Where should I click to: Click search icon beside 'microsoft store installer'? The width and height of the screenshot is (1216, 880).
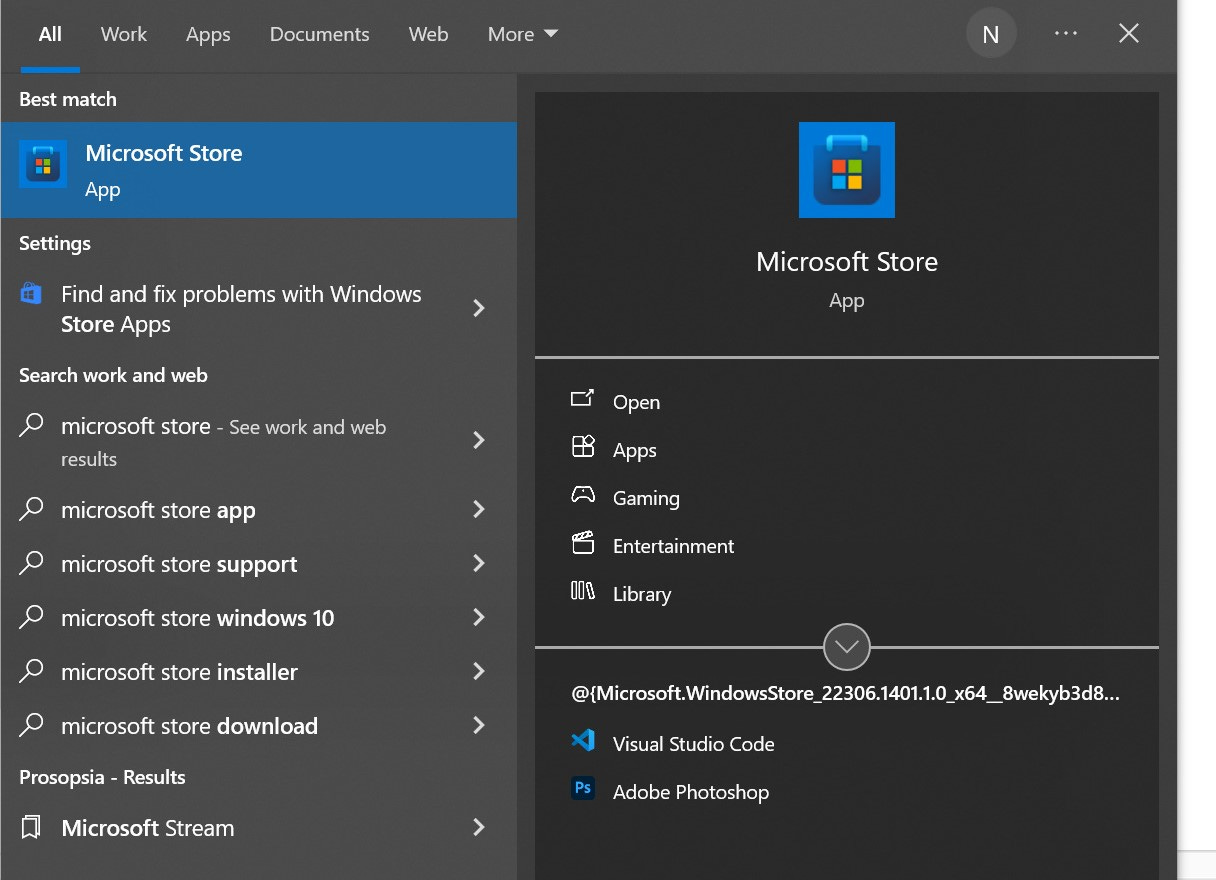click(x=32, y=670)
